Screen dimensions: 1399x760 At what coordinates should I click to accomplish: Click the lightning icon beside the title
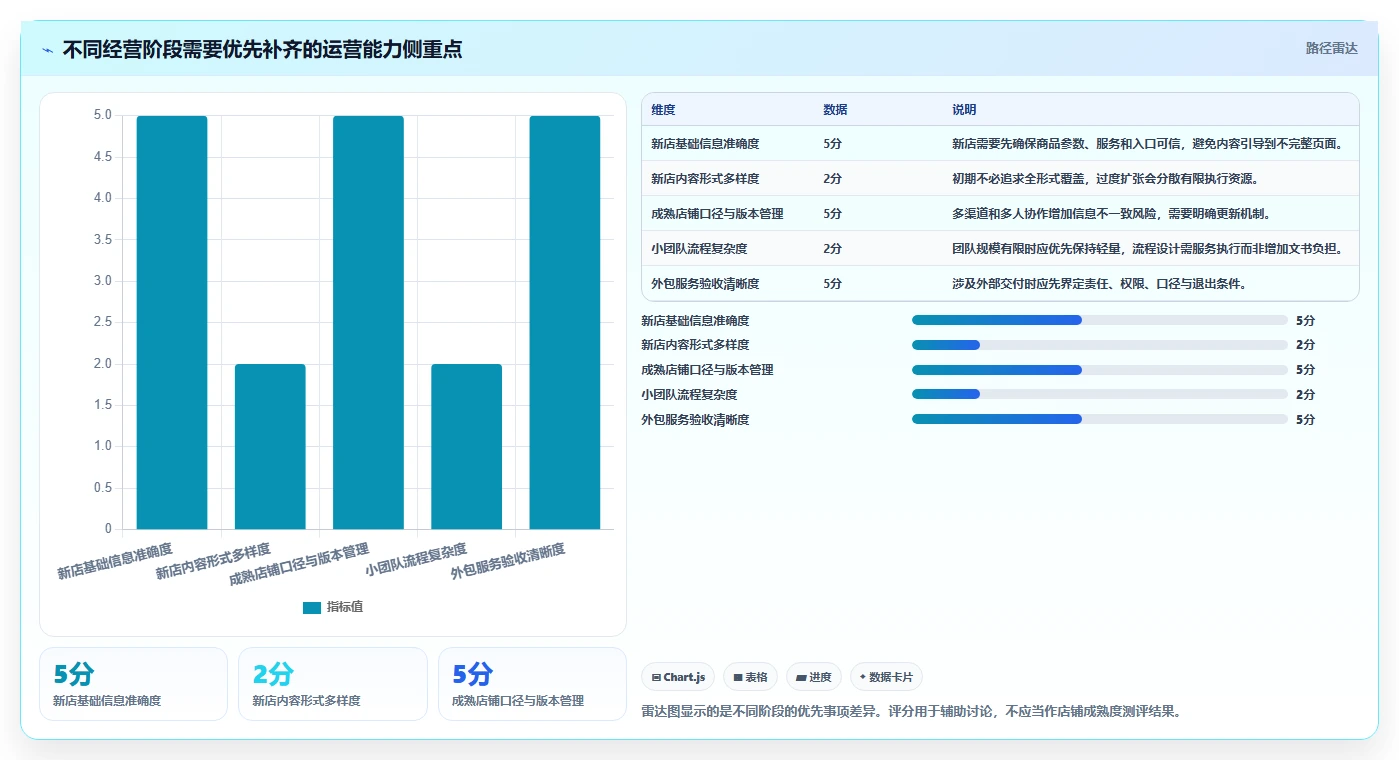pyautogui.click(x=47, y=50)
